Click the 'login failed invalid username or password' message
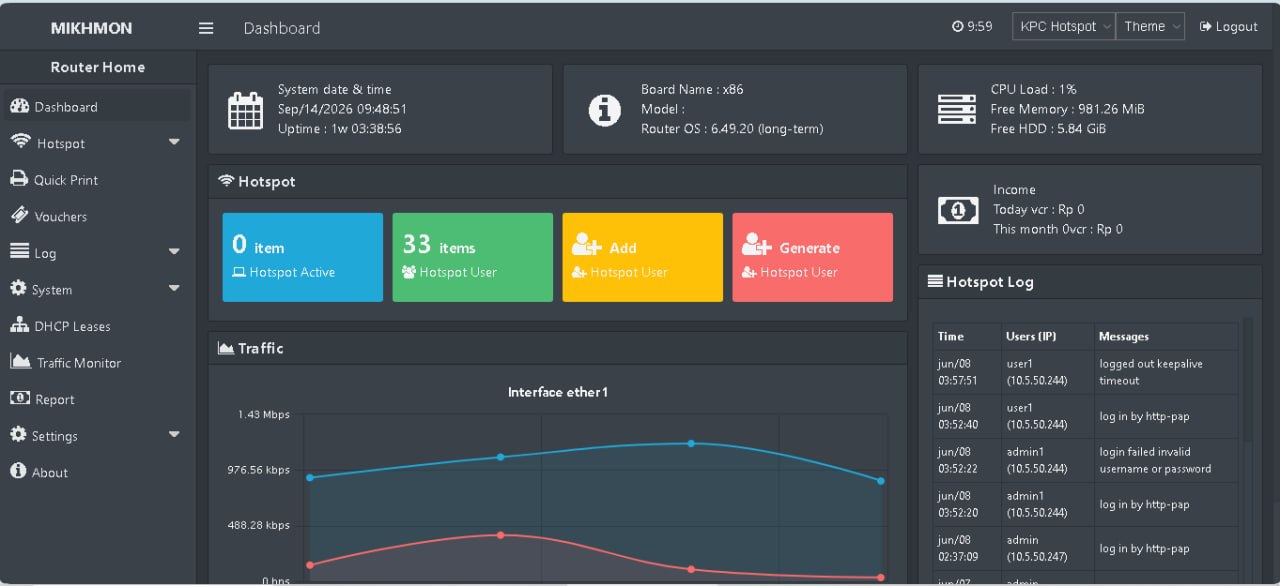This screenshot has width=1280, height=586. click(x=1155, y=460)
